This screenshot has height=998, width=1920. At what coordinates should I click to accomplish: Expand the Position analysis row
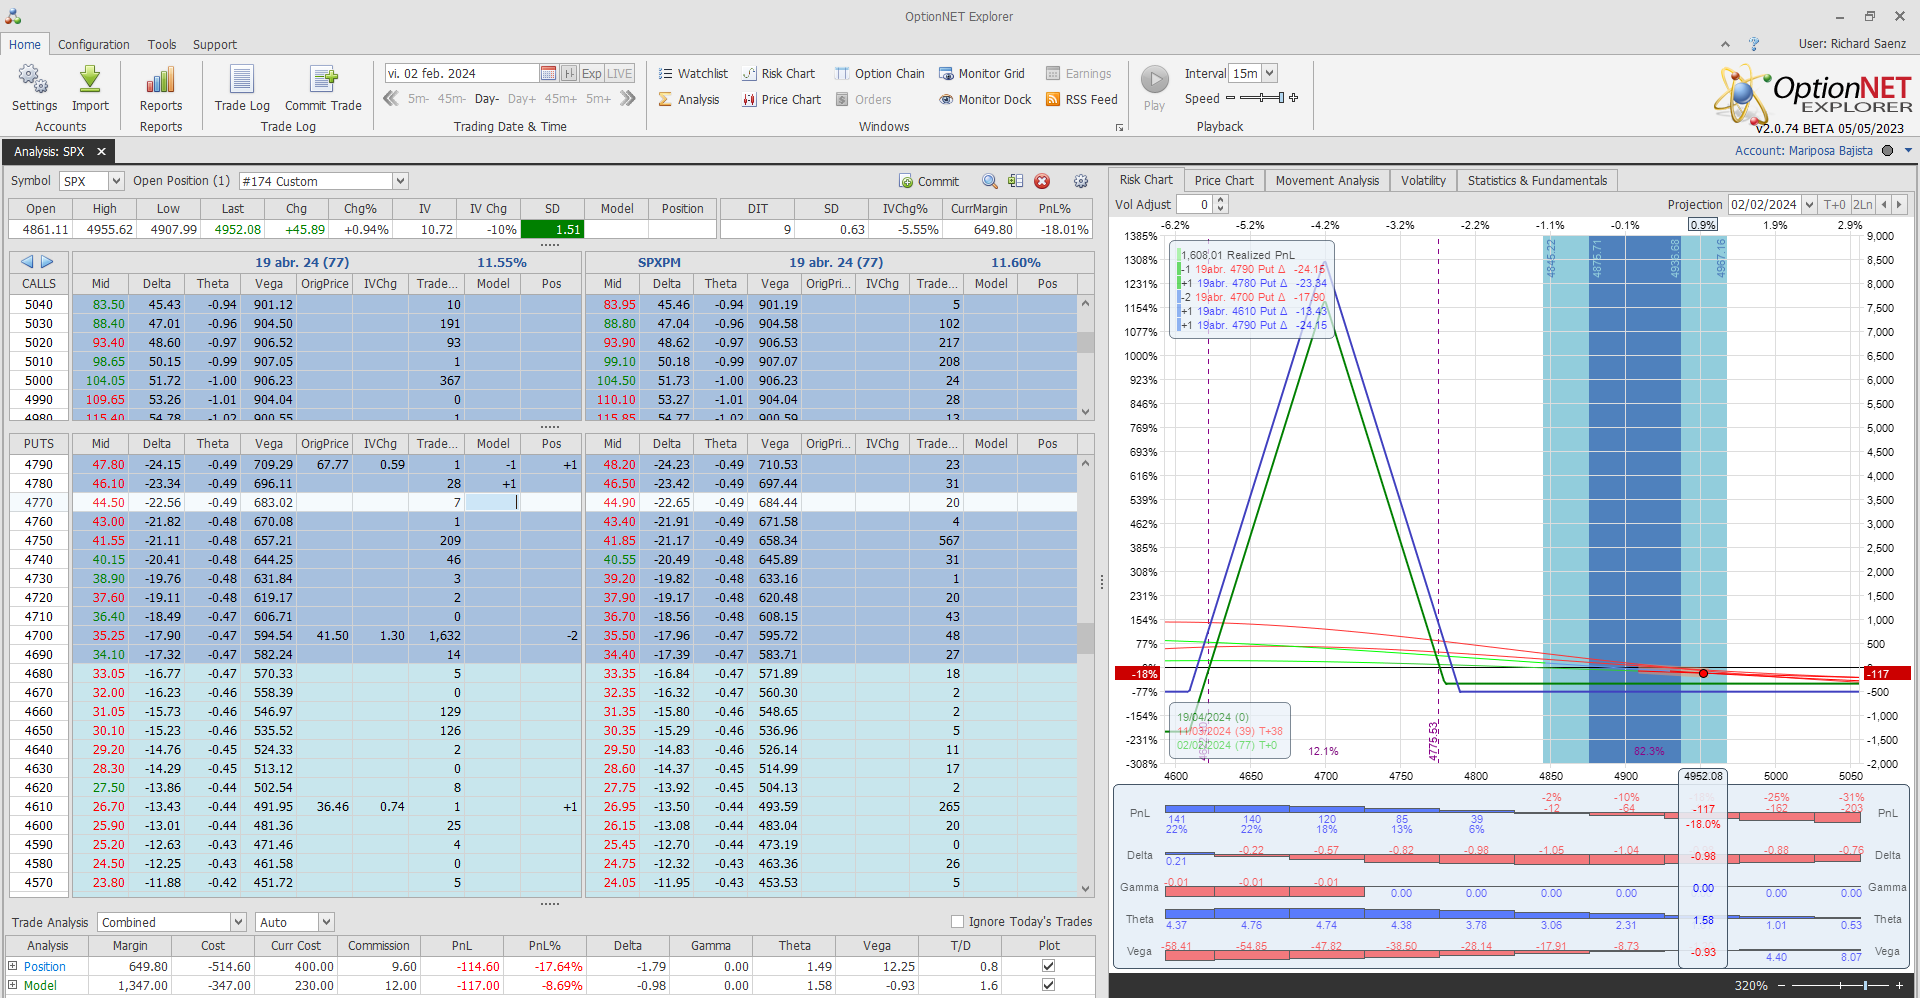(x=13, y=966)
